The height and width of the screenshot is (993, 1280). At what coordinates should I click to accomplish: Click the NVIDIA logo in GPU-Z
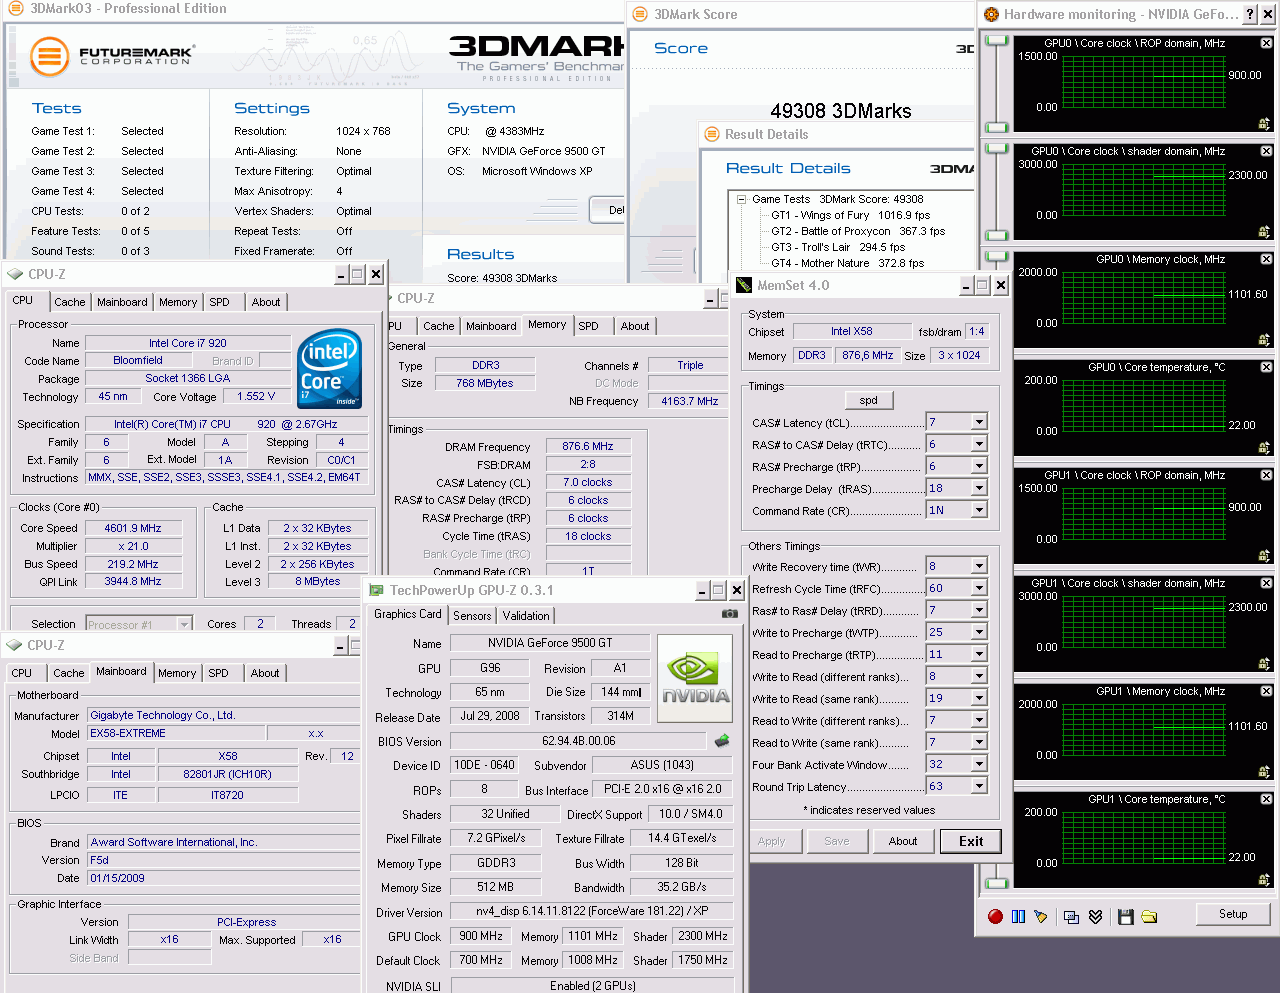tap(695, 678)
